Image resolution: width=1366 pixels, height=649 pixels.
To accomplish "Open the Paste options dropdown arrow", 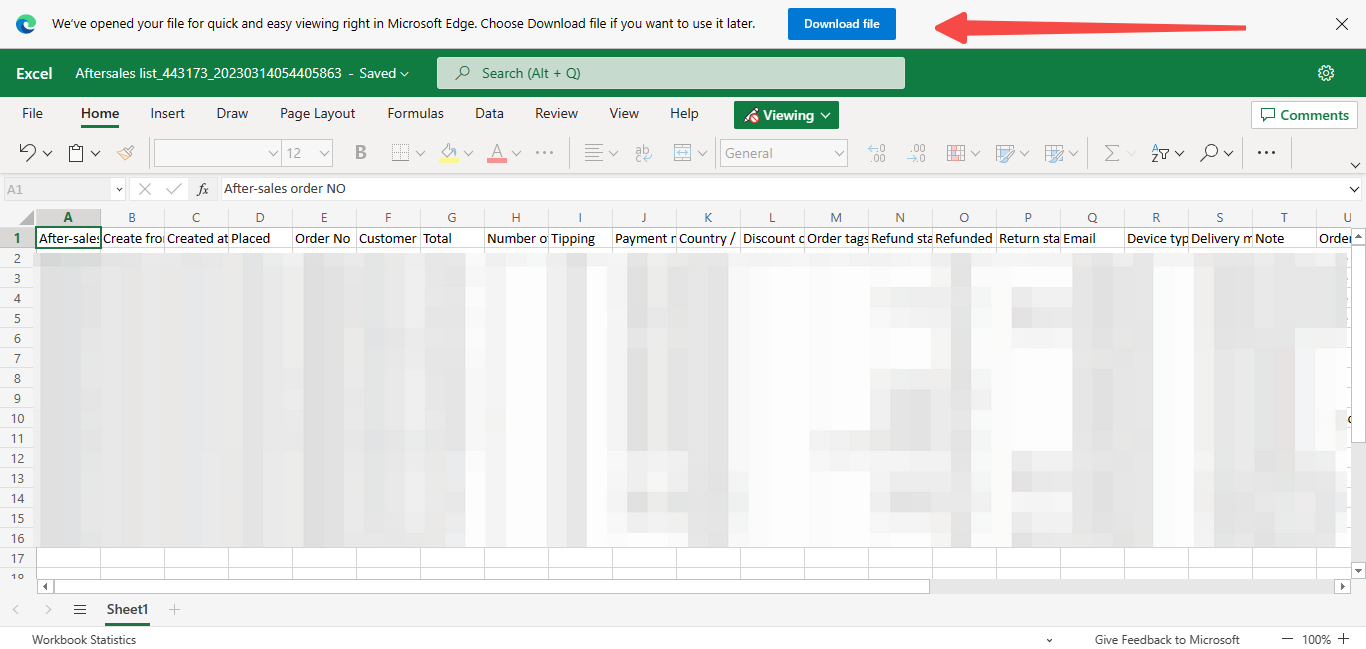I will coord(96,153).
